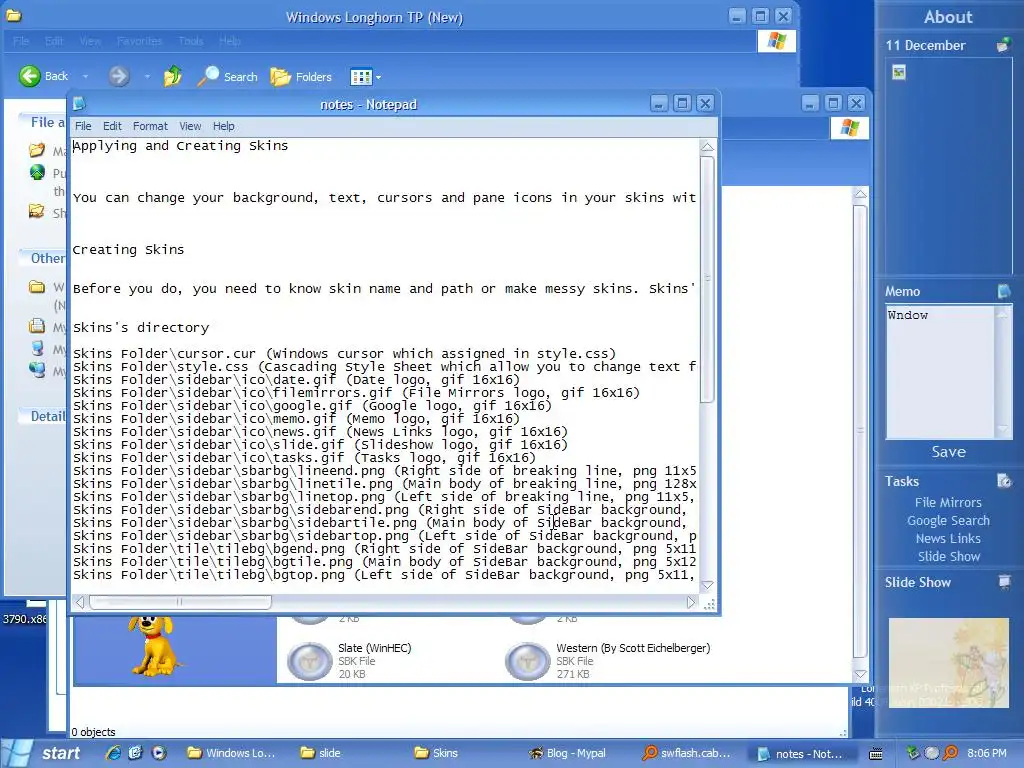Image resolution: width=1024 pixels, height=768 pixels.
Task: Open Google Search link in Tasks
Action: click(x=948, y=520)
